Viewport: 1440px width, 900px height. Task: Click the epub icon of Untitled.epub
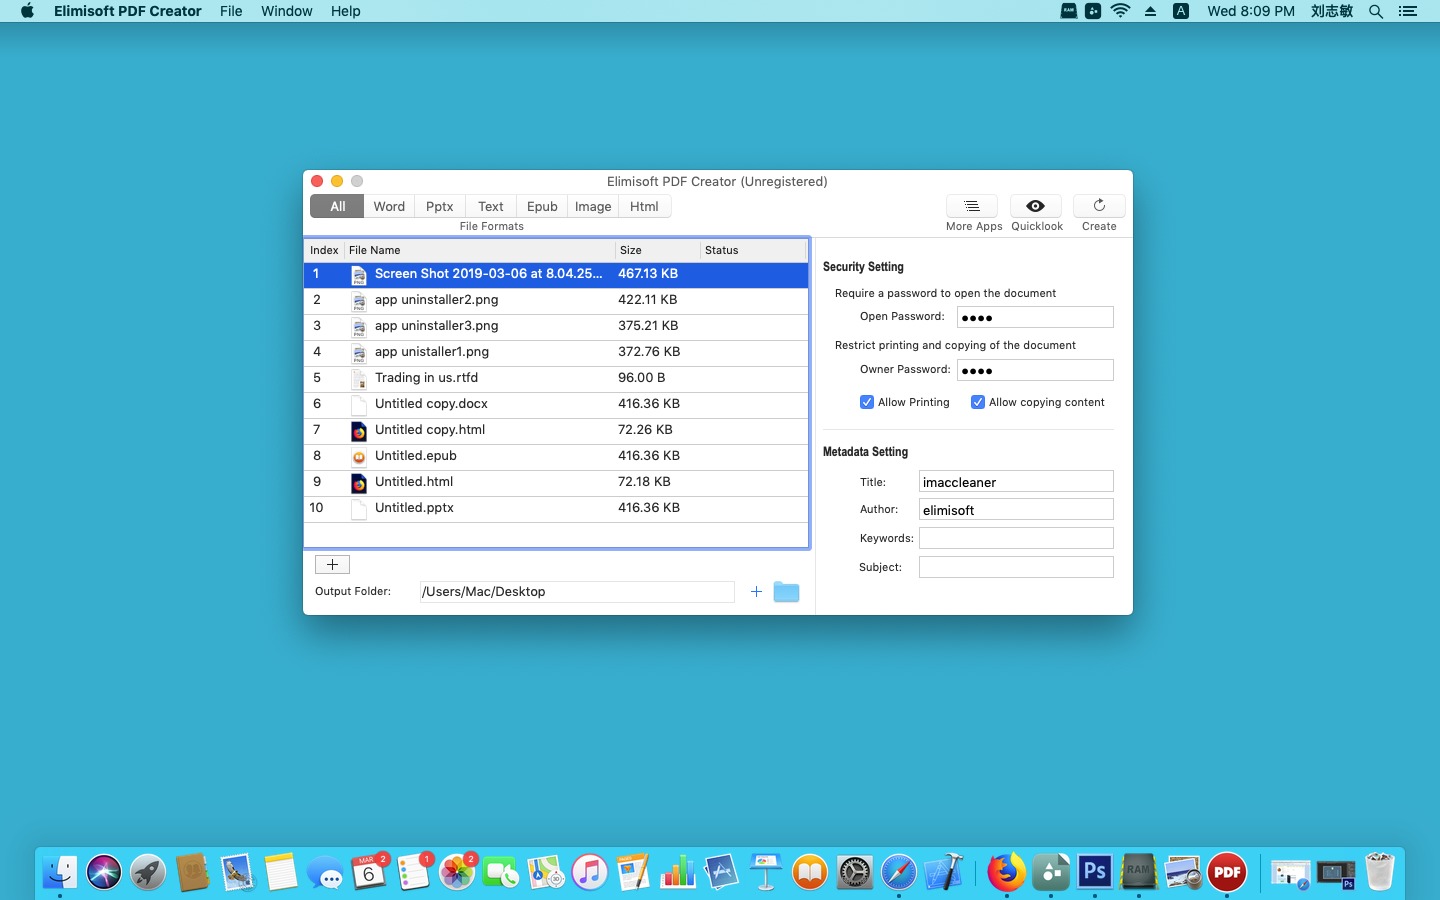[359, 456]
